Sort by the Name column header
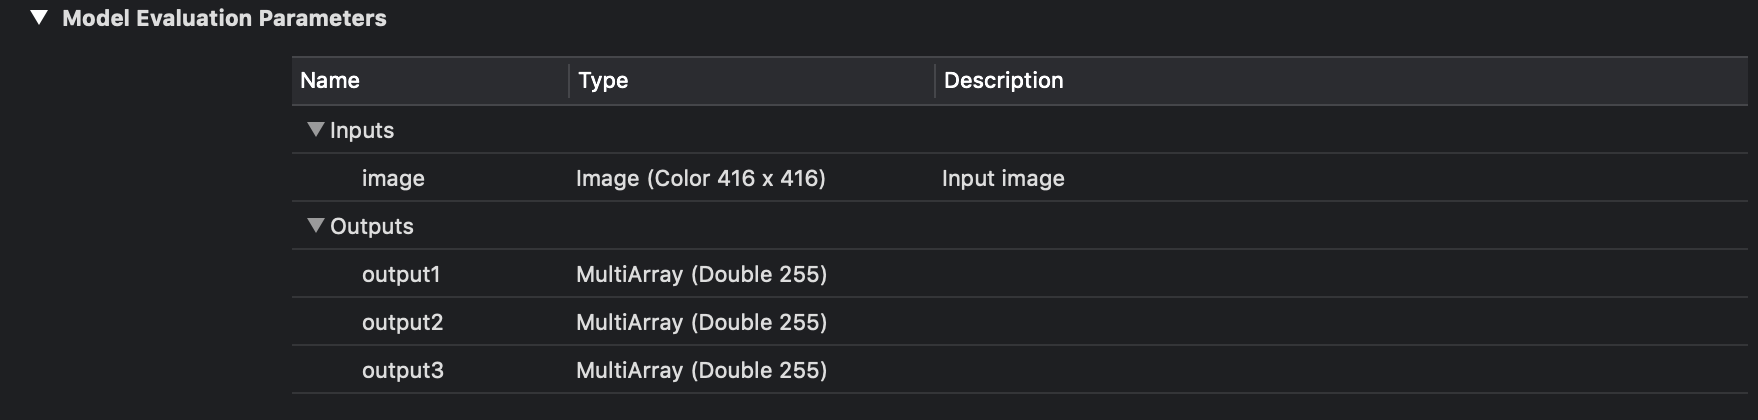 (x=330, y=80)
